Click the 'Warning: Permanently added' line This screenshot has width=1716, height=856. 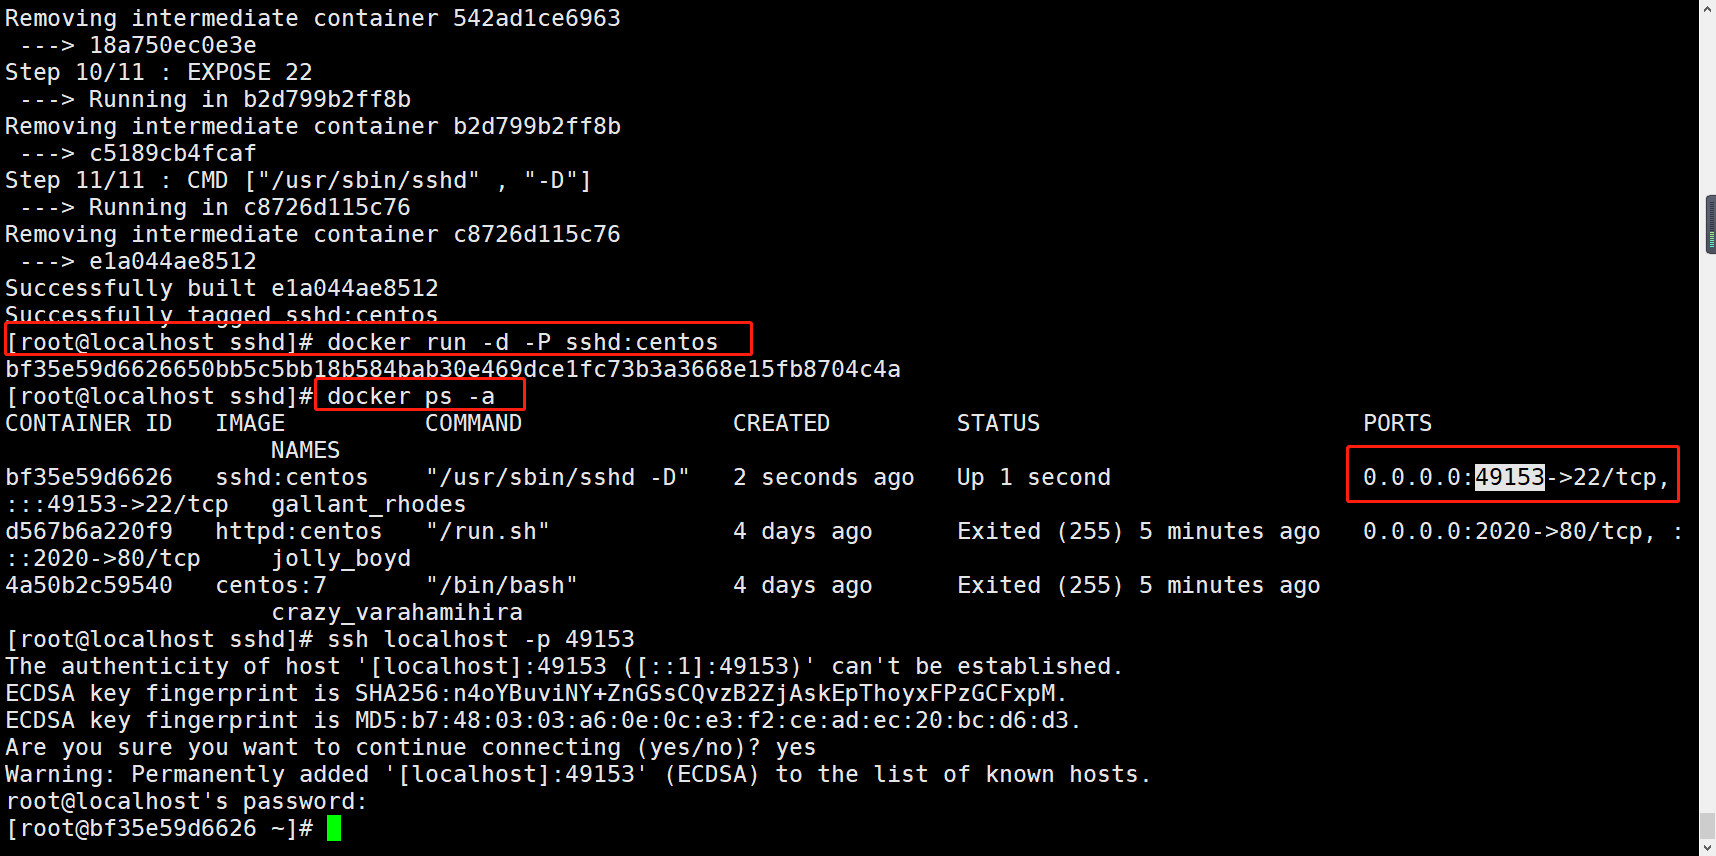[x=578, y=774]
